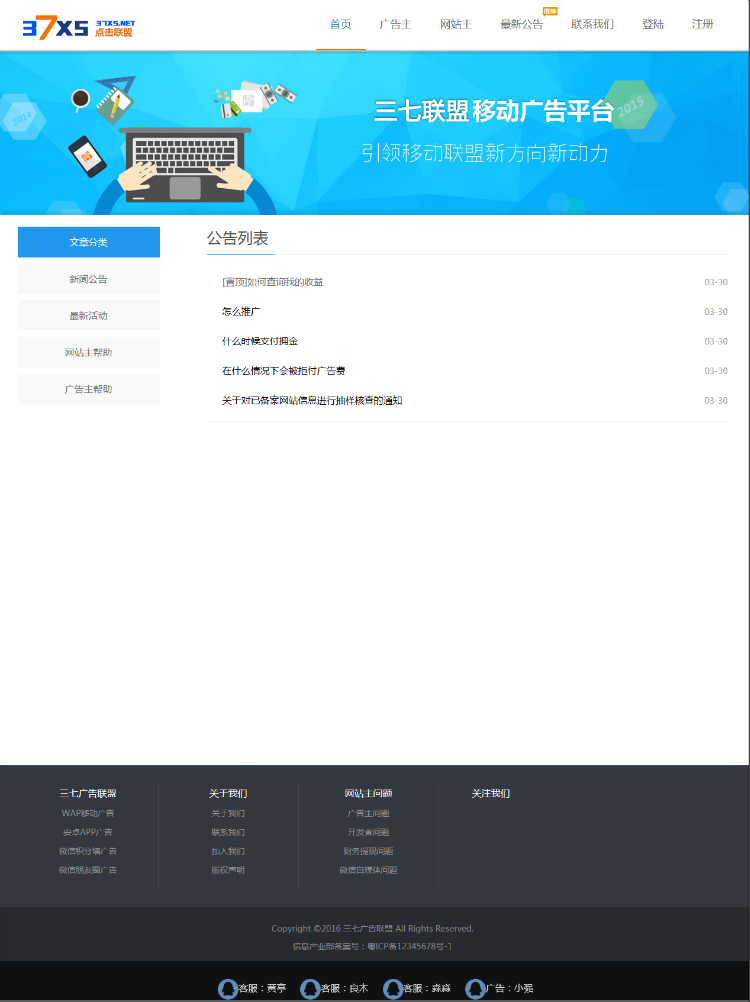Open QQ chat icon for 广告 小强
Image resolution: width=750 pixels, height=1002 pixels.
coord(475,989)
